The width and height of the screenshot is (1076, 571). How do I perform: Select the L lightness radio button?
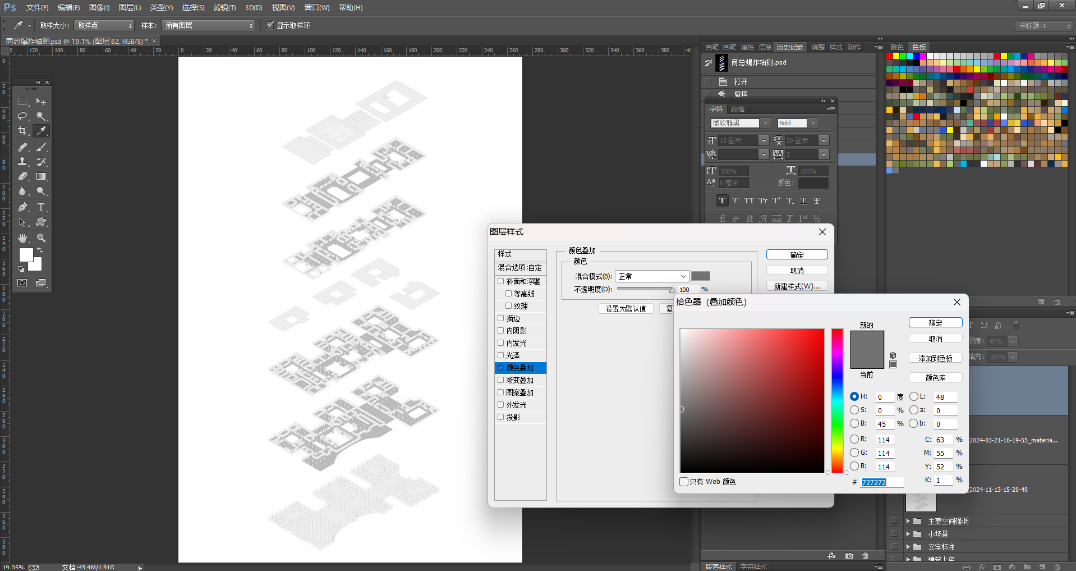point(914,397)
